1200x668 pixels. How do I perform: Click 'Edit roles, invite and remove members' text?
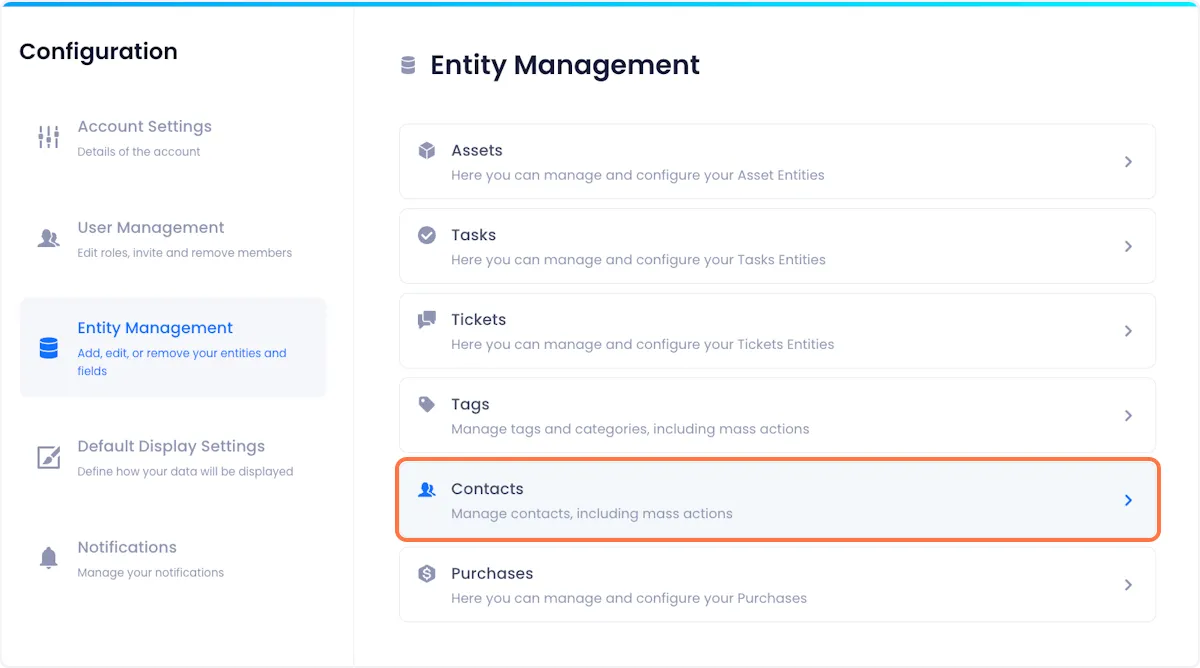tap(185, 253)
